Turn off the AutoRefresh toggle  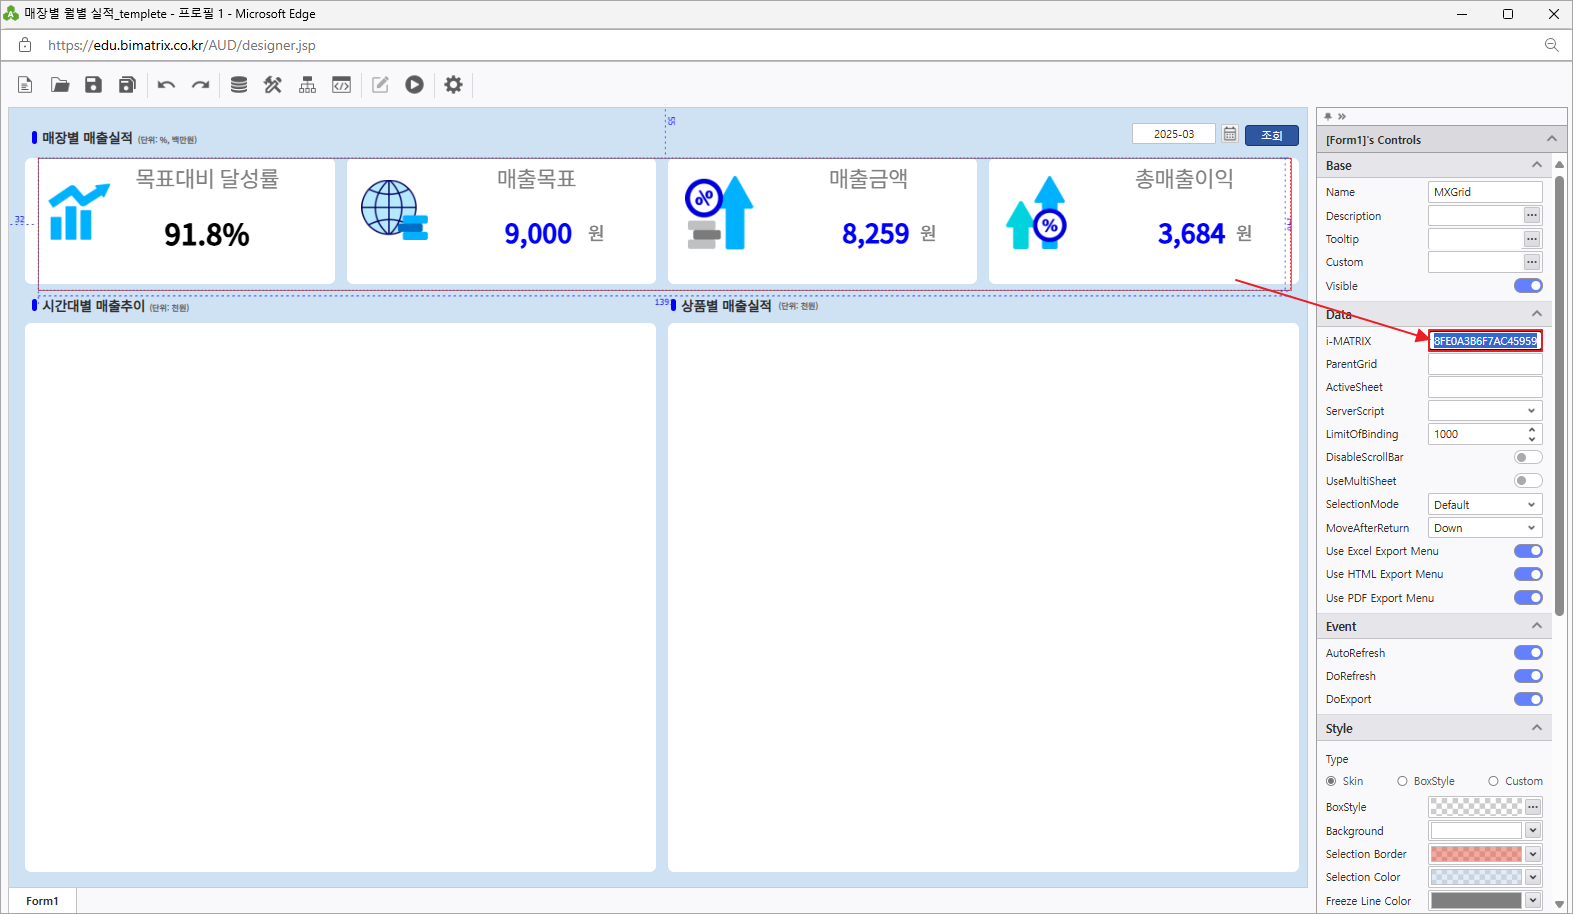(x=1528, y=653)
